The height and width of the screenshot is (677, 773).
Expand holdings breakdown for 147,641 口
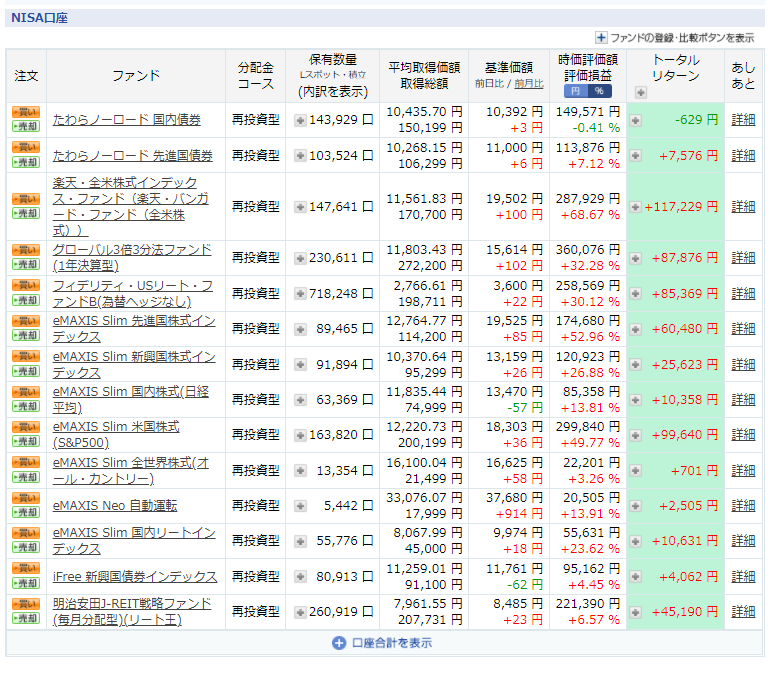click(300, 207)
